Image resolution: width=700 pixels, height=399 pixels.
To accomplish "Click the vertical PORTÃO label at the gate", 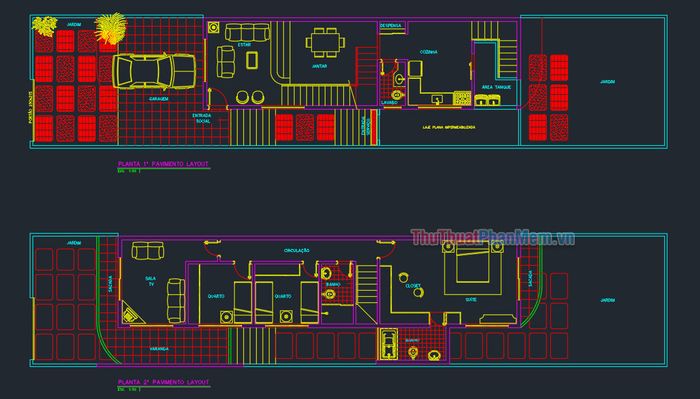I will tap(30, 107).
